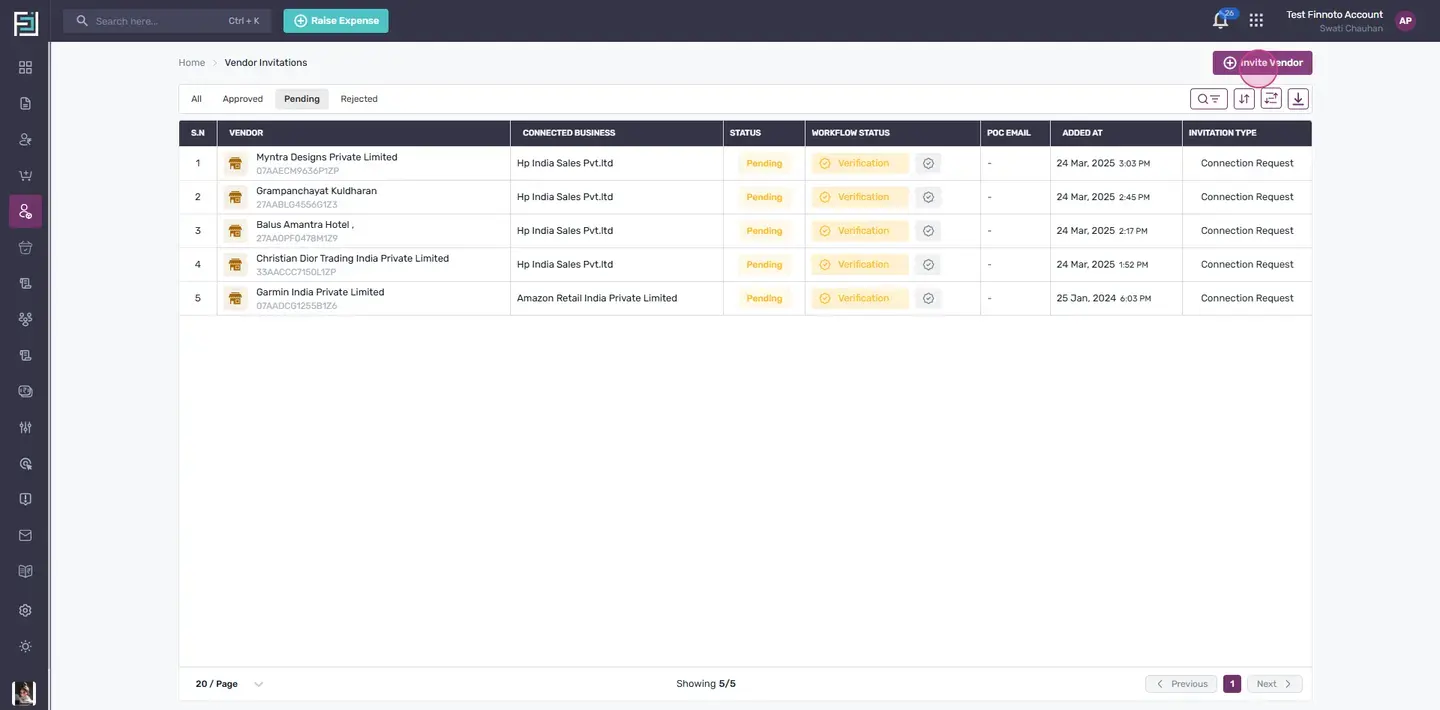Download the vendor invitations list
Image resolution: width=1440 pixels, height=710 pixels.
coord(1298,98)
